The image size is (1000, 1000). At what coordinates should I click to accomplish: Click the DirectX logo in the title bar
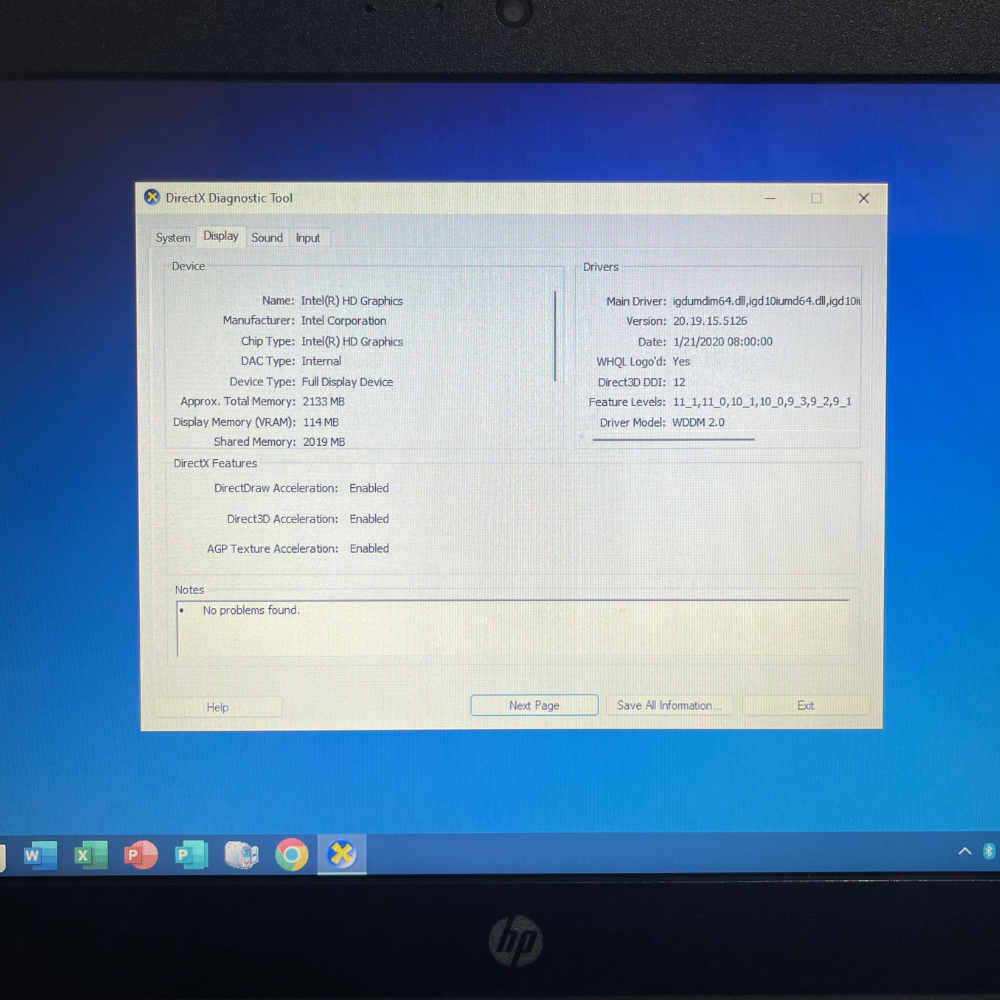point(152,198)
